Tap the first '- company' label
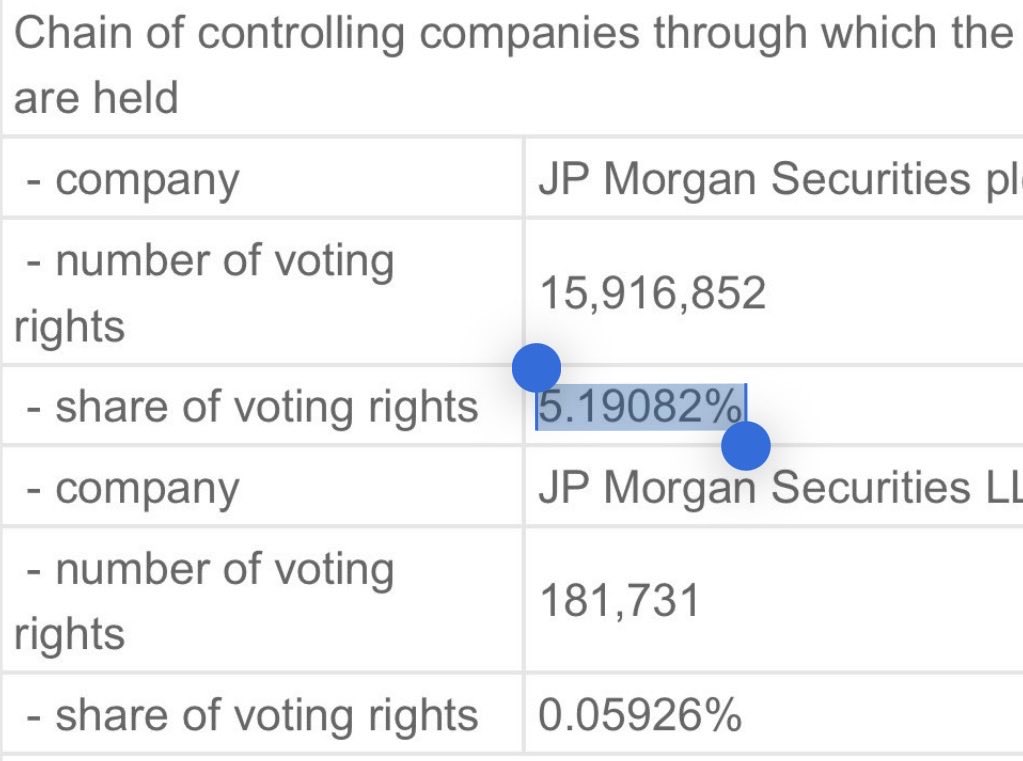Viewport: 1023px width, 761px height. point(133,180)
